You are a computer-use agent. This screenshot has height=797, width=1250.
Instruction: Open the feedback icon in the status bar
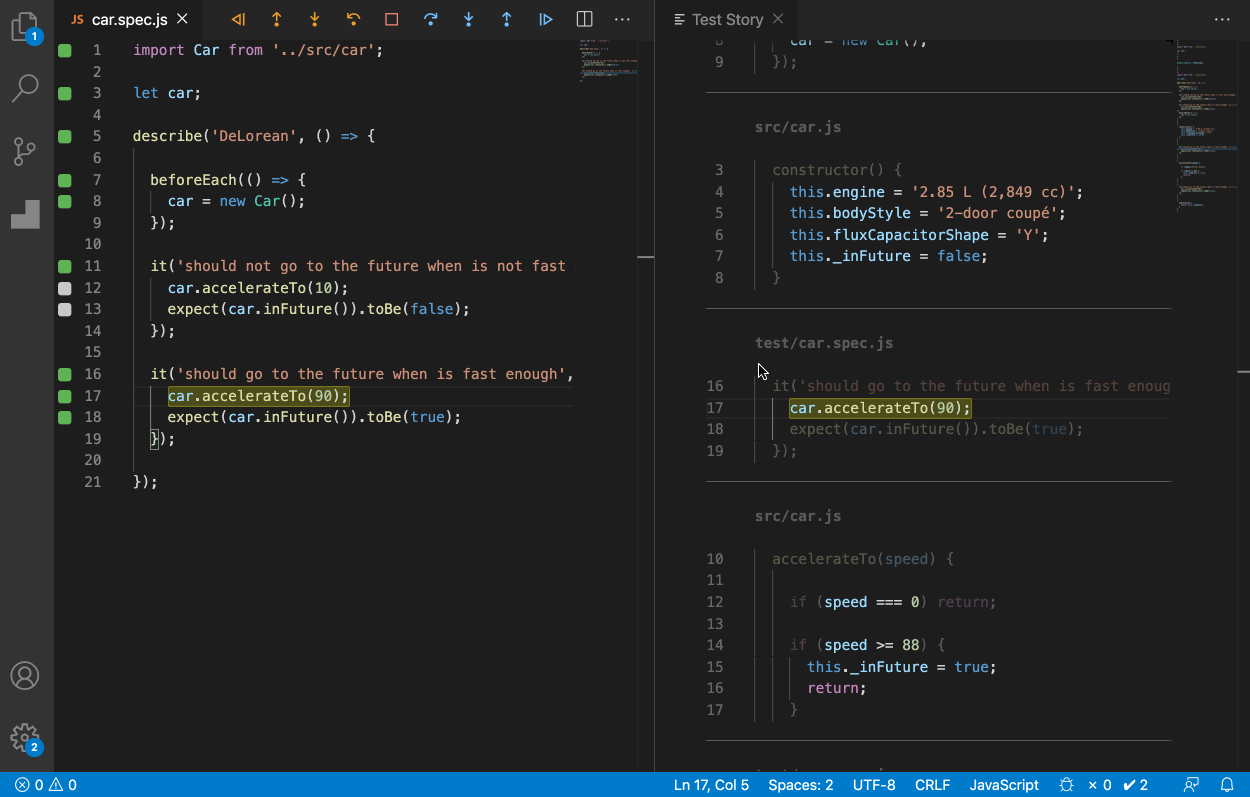pyautogui.click(x=1191, y=785)
